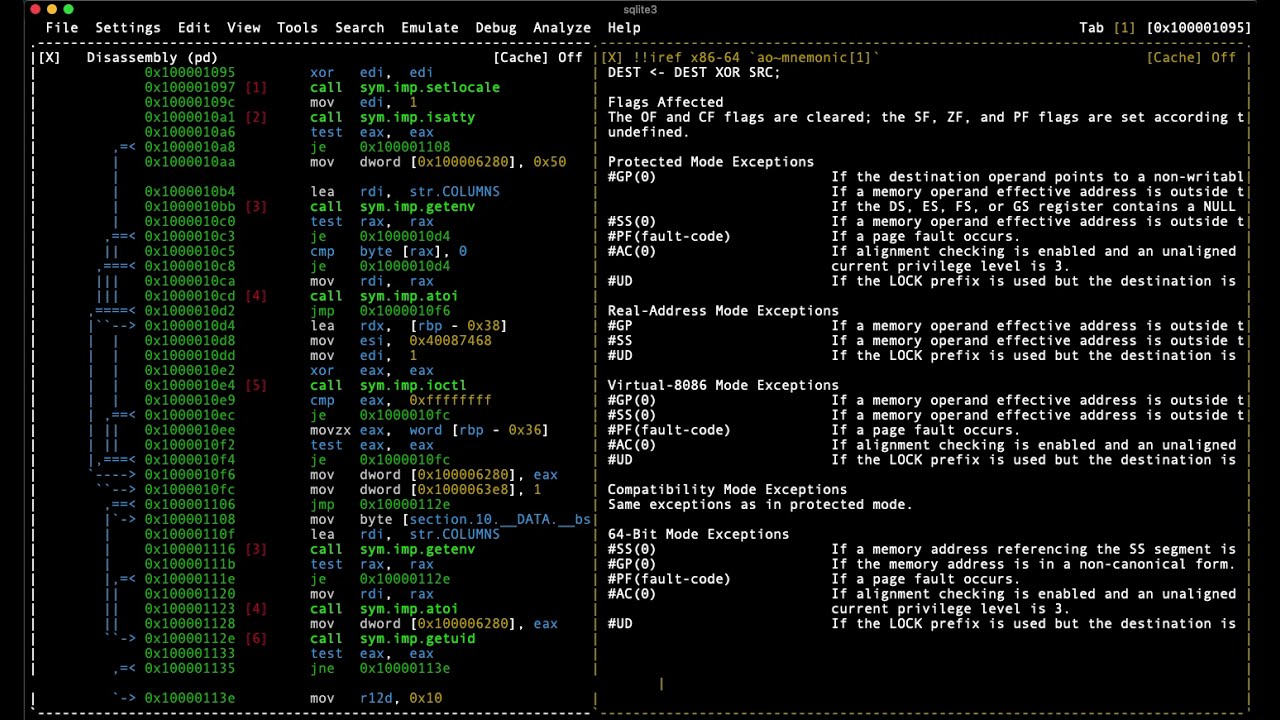Open the Emulate menu

point(430,28)
